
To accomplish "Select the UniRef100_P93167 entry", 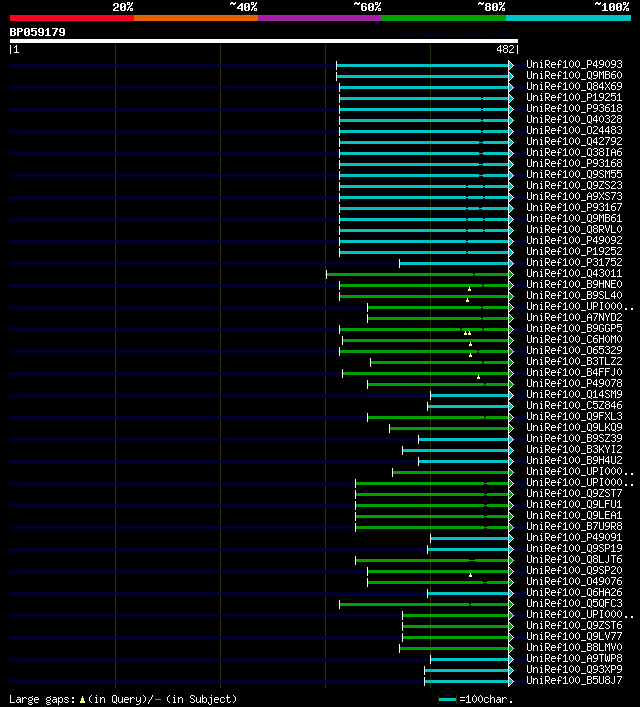I will pos(574,207).
